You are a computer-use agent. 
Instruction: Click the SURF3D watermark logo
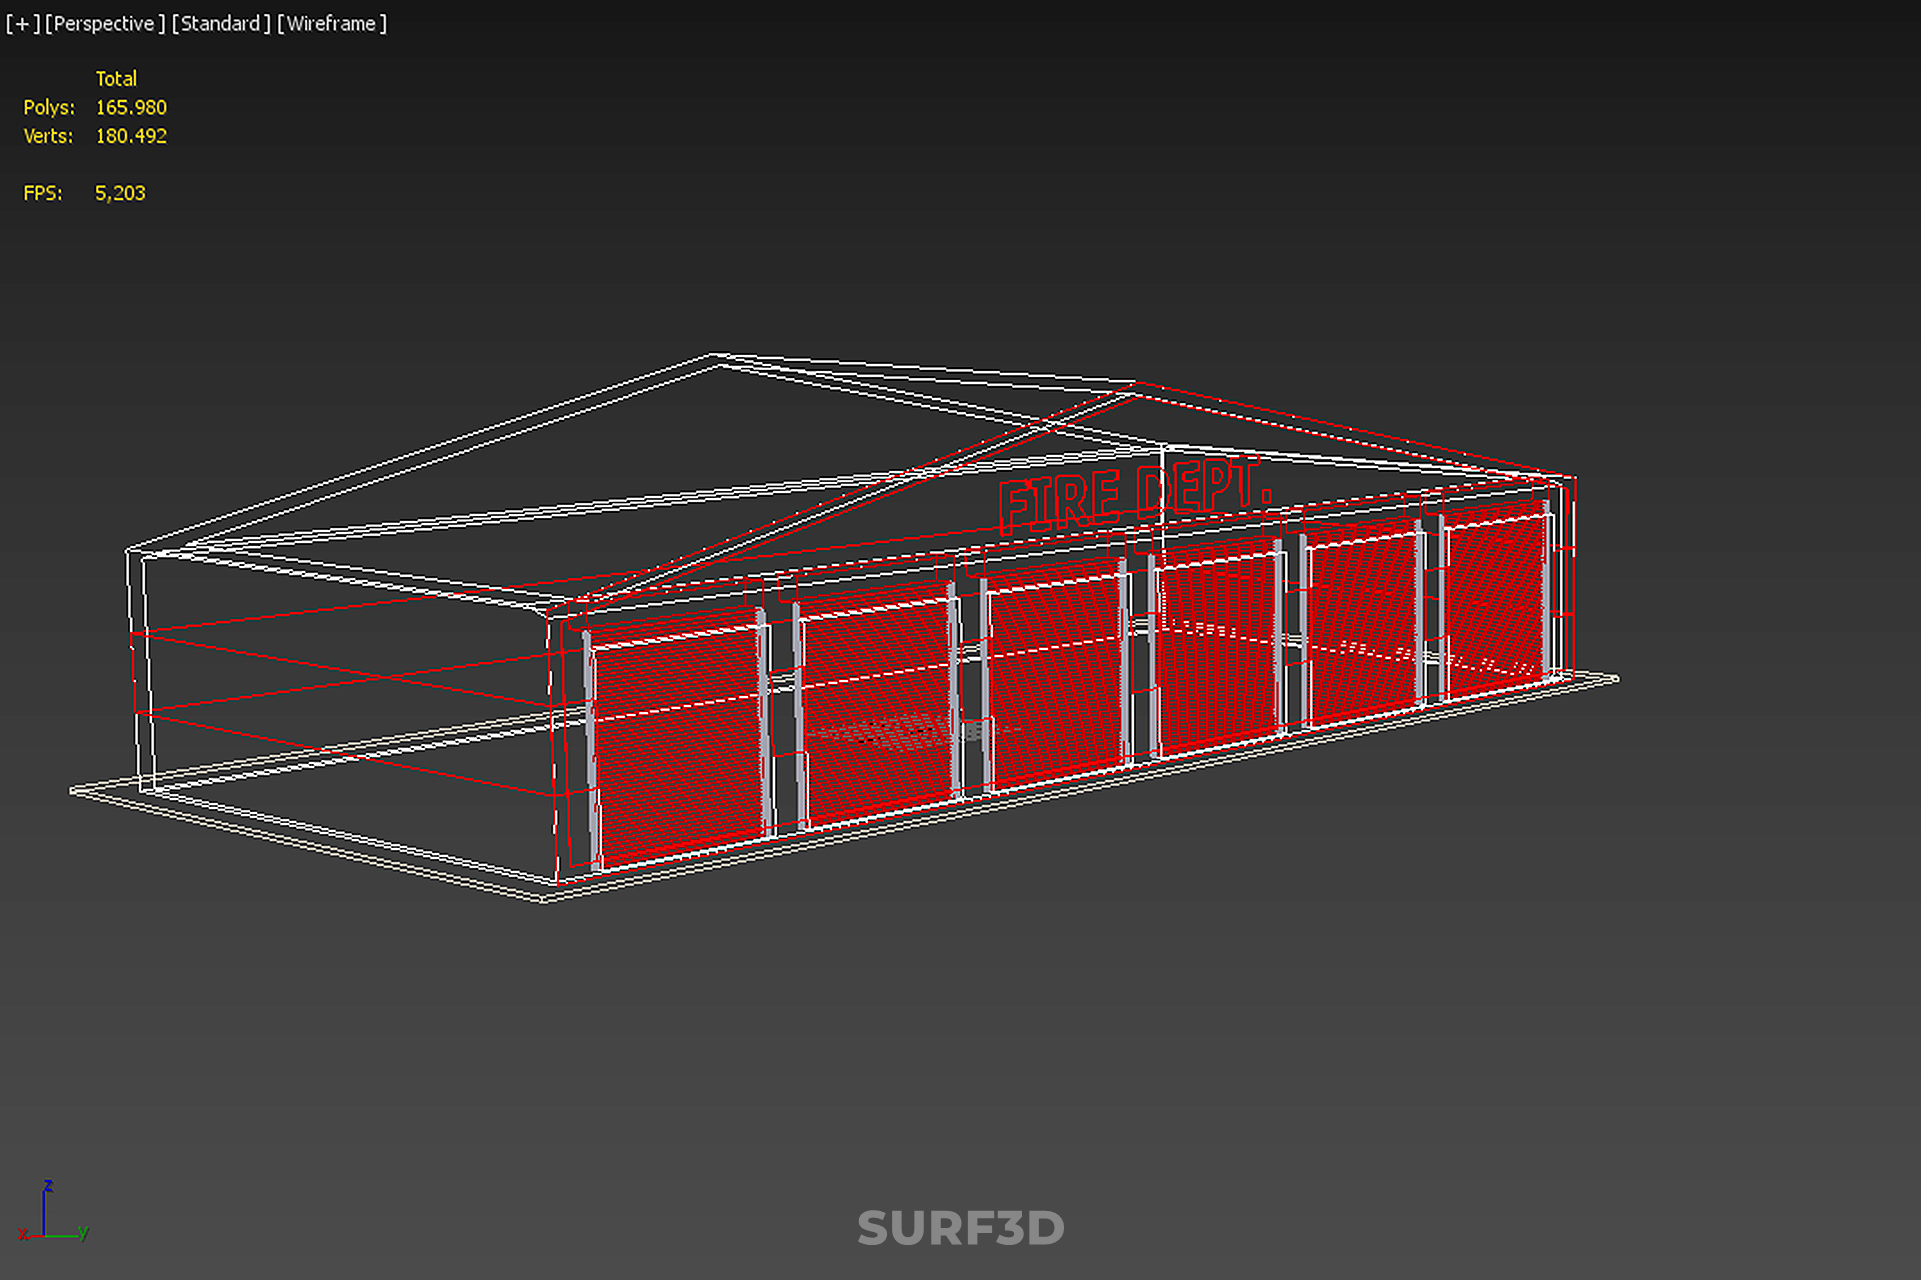coord(960,1228)
